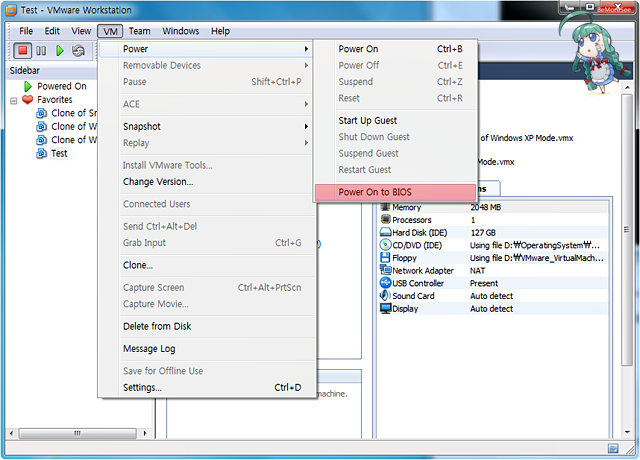Click the USB Controller device icon
Screen dimensions: 640x460
click(385, 283)
